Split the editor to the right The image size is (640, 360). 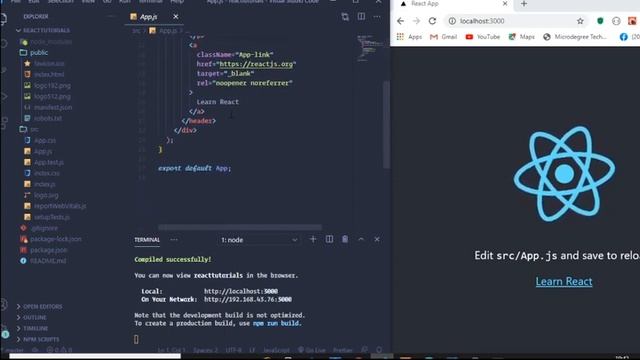tap(361, 17)
